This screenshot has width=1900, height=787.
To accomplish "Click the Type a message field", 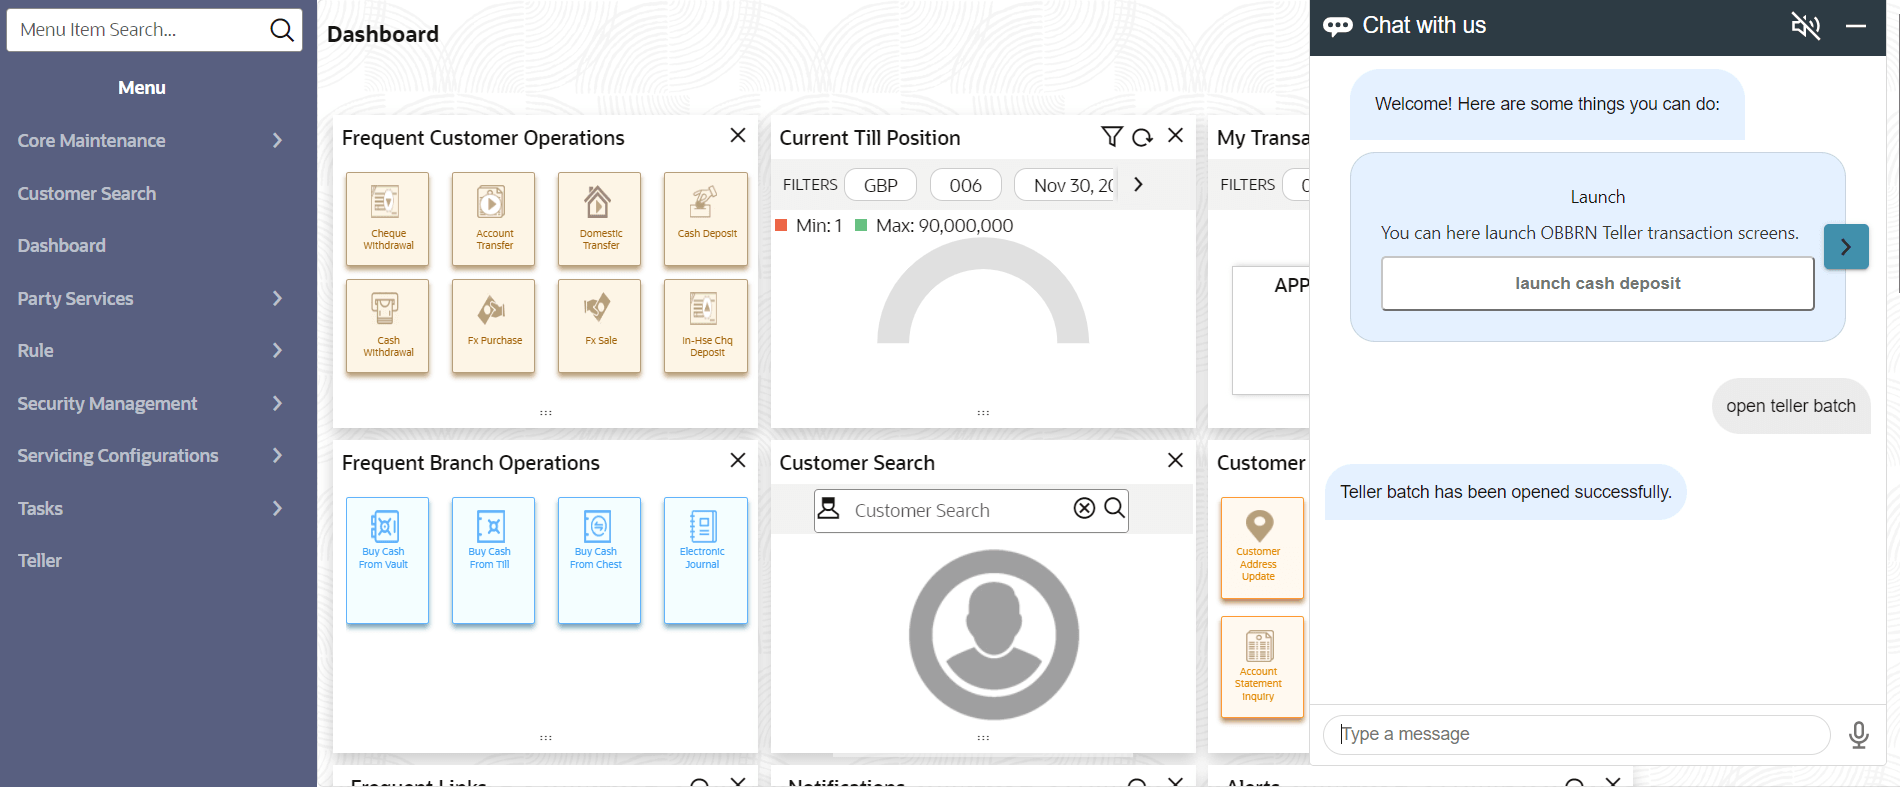I will click(x=1577, y=734).
